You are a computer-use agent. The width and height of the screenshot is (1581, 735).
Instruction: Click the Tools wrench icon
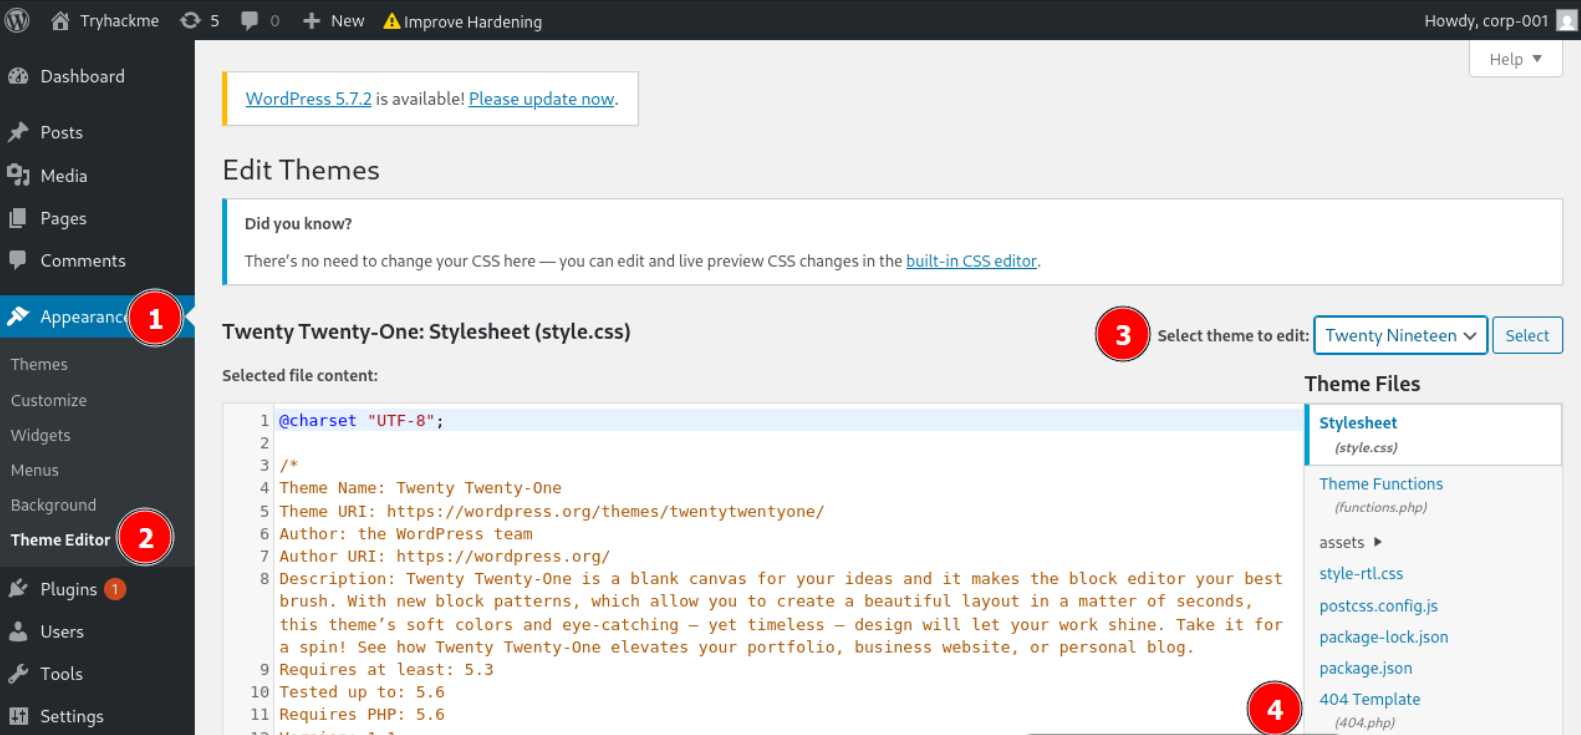(18, 673)
